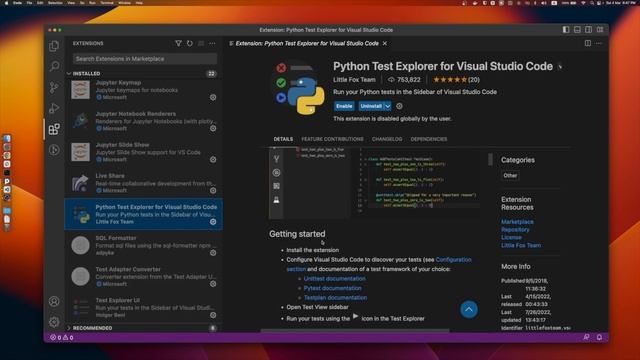Click manage gear next to Uninstall button

(x=399, y=106)
